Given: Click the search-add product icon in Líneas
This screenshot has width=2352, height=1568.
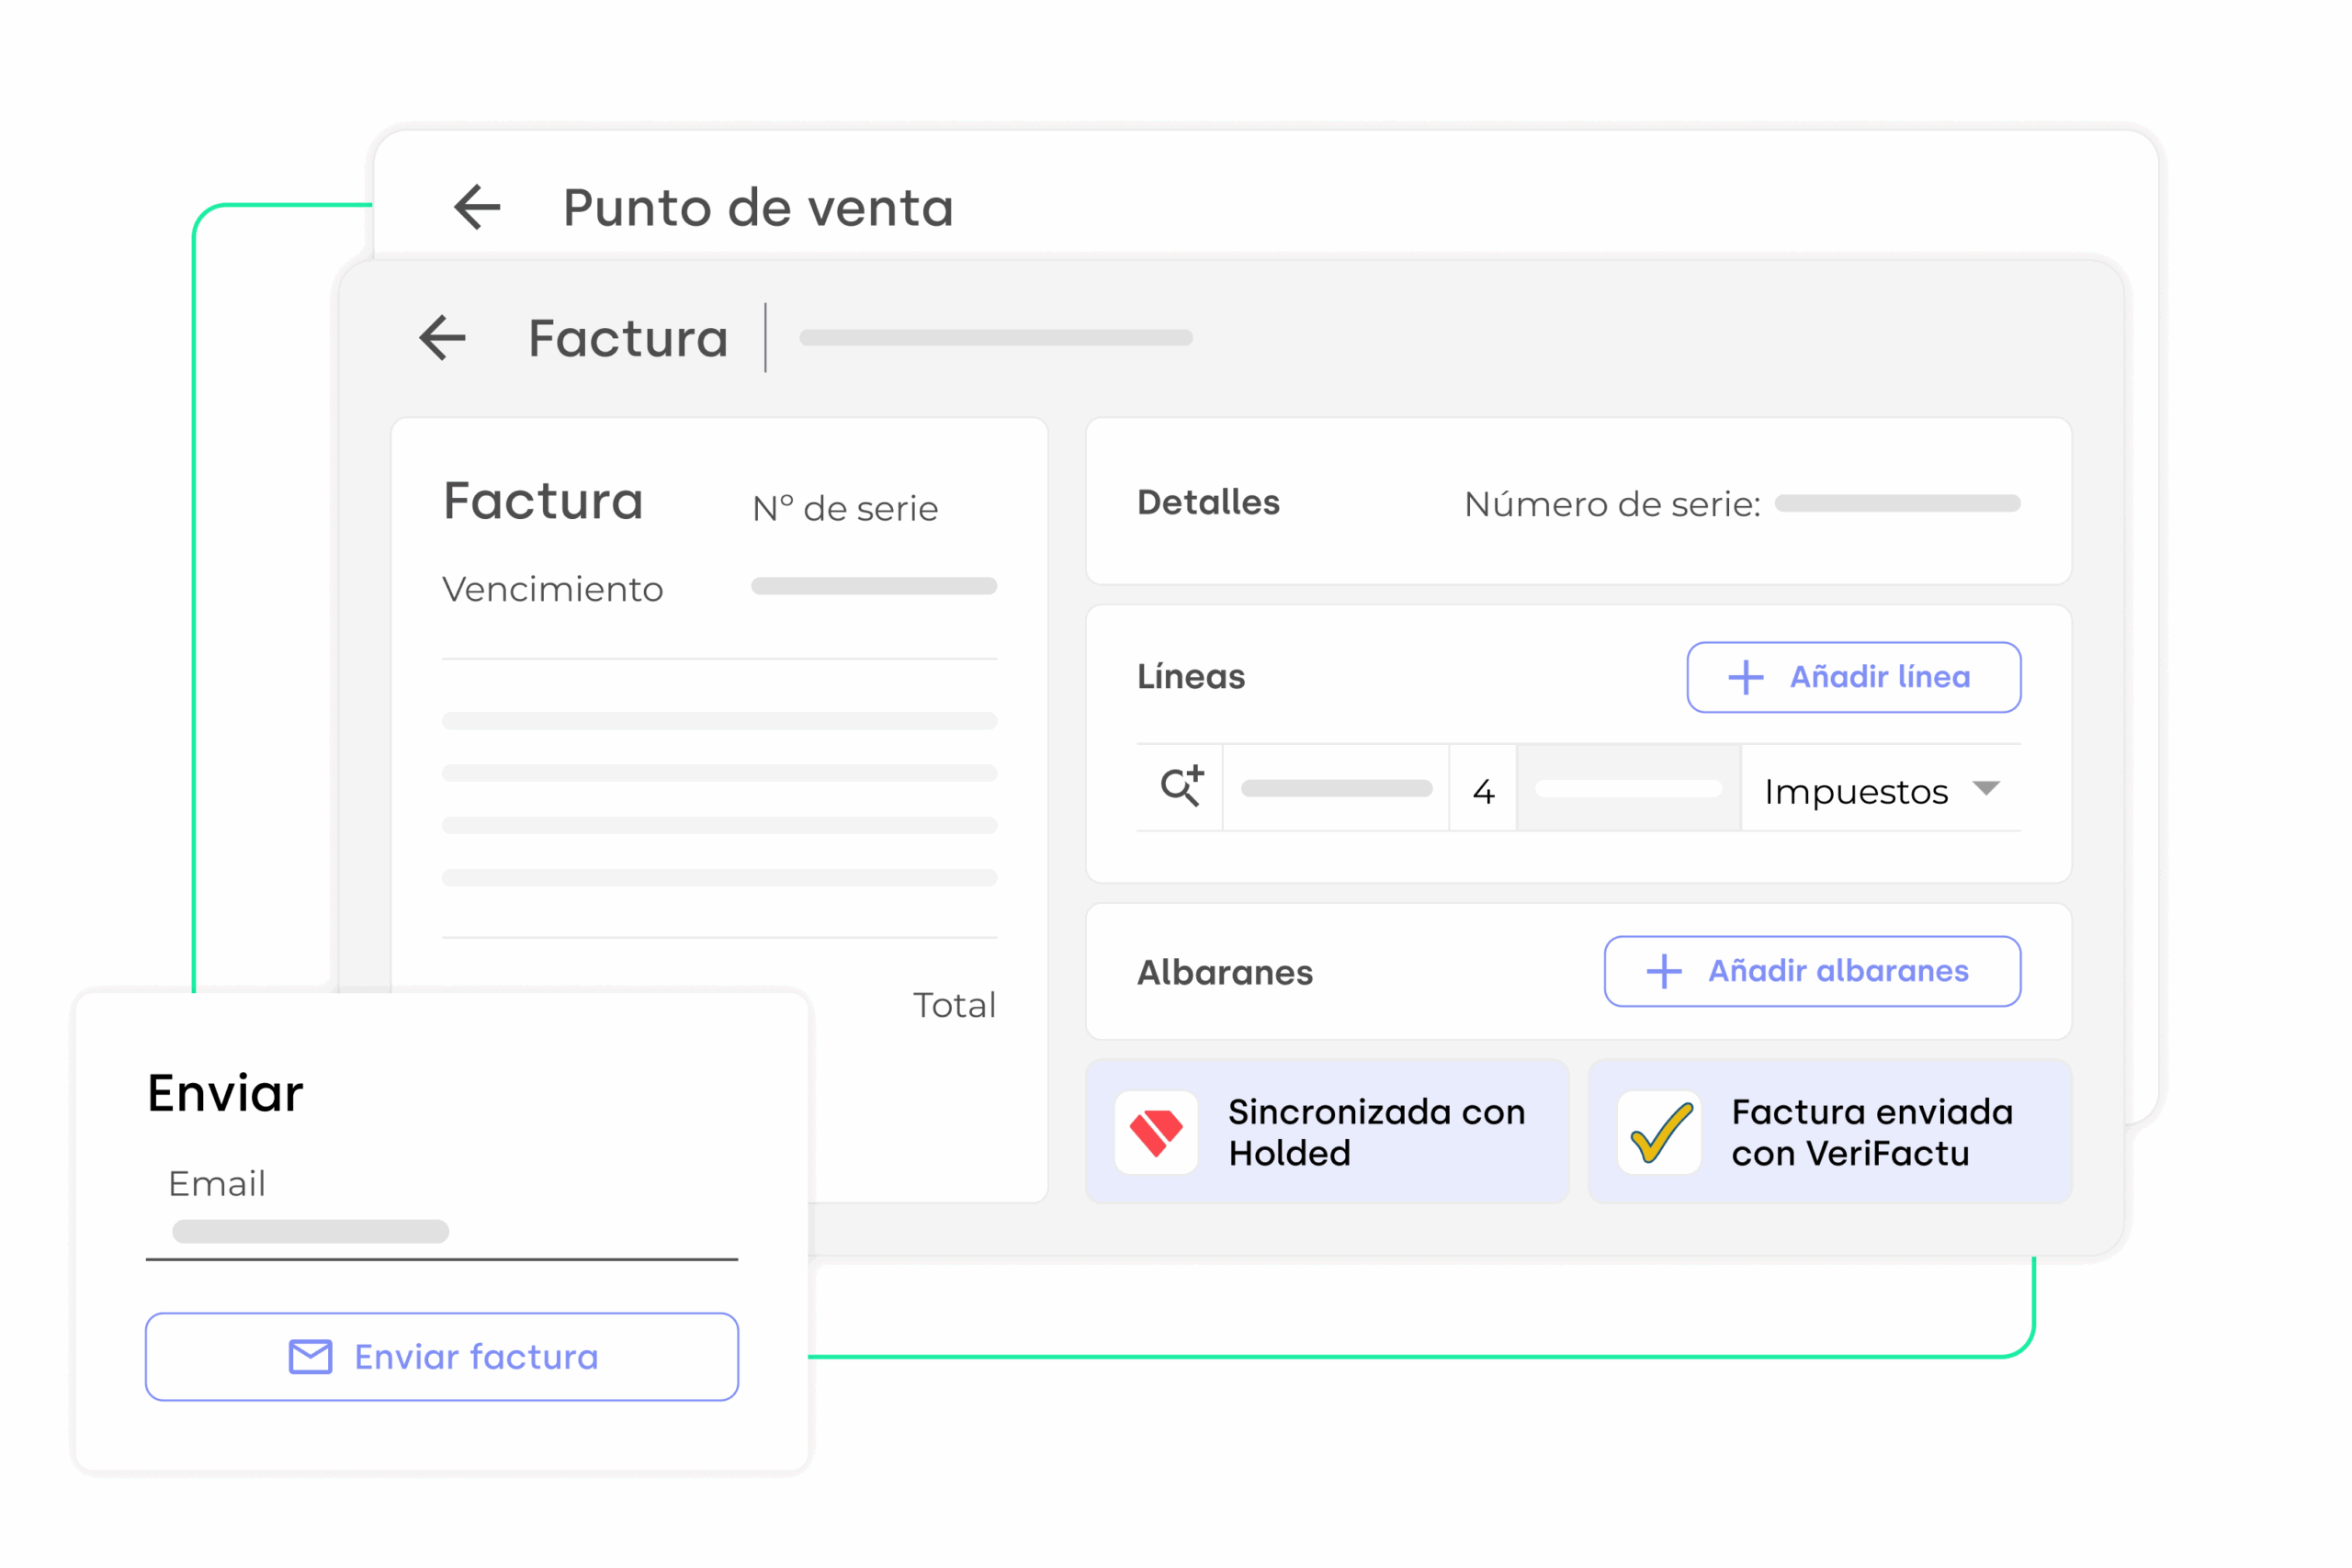Looking at the screenshot, I should (1181, 787).
